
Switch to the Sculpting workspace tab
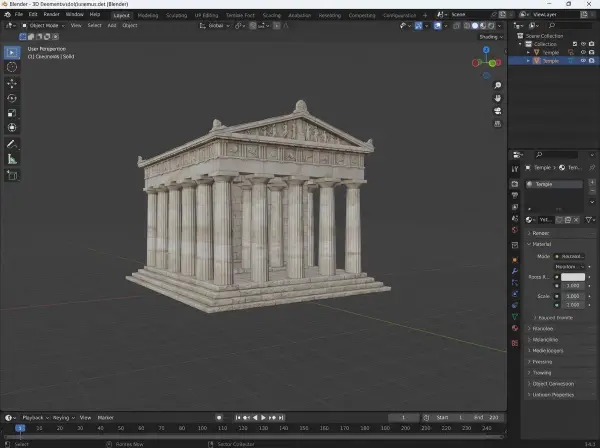(x=176, y=15)
